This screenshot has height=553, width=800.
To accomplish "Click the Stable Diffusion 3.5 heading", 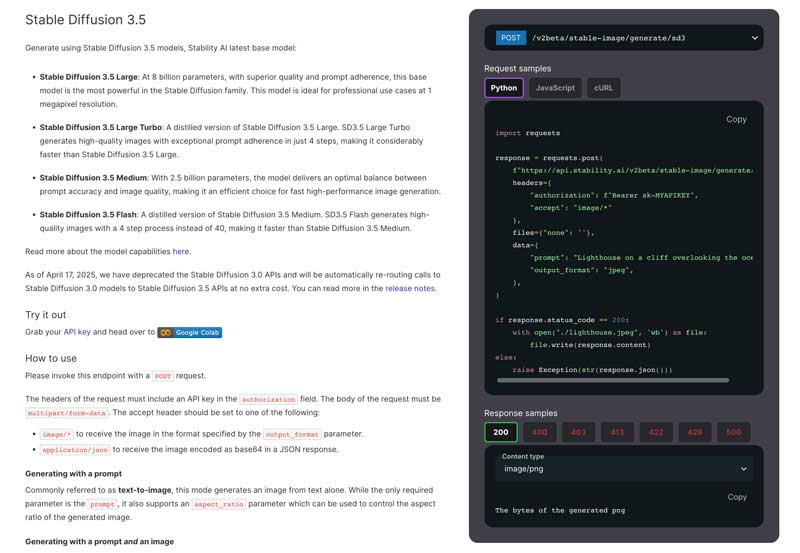I will [x=85, y=20].
